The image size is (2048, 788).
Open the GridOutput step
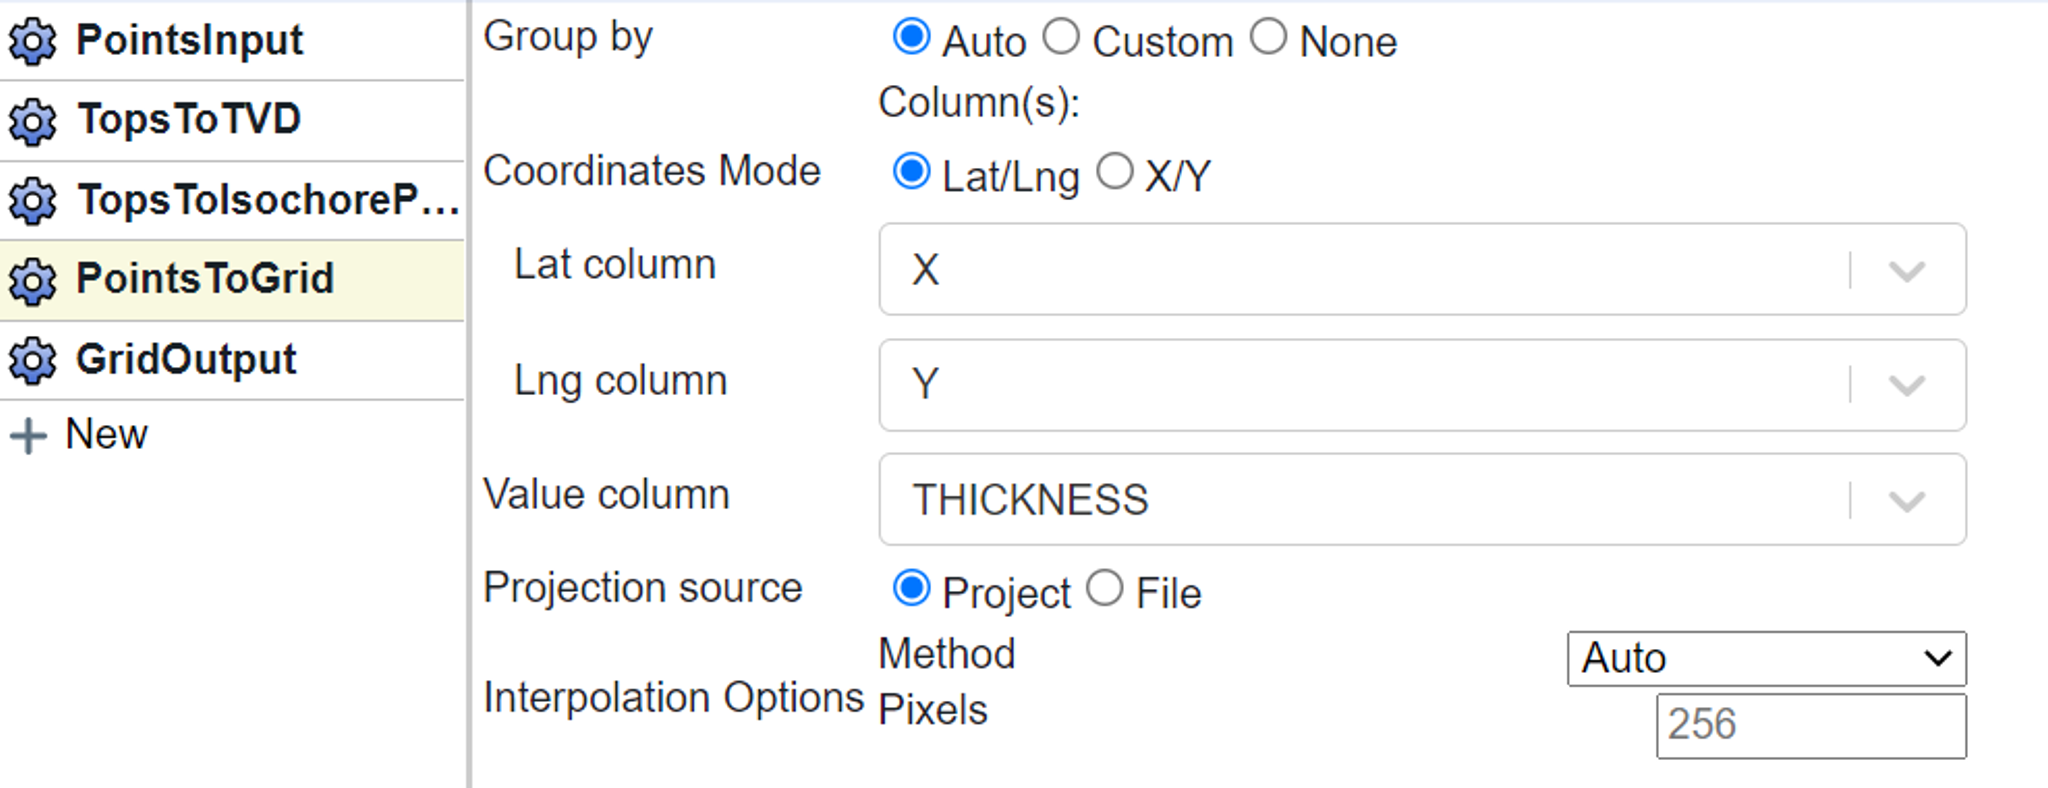click(x=186, y=360)
